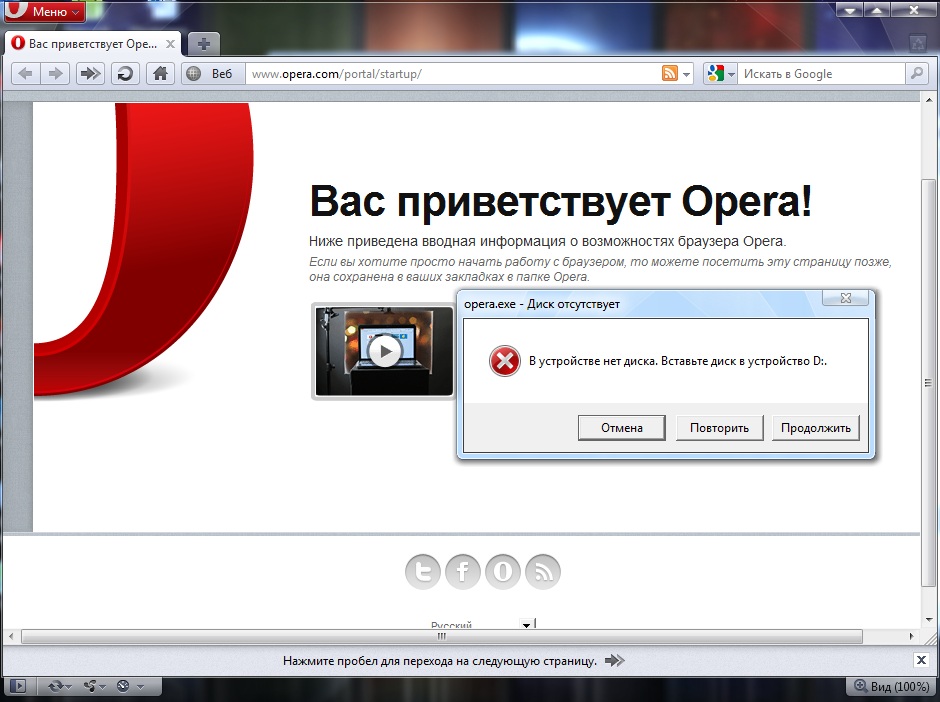The width and height of the screenshot is (940, 702).
Task: Click the RSS feed icon in address bar
Action: [x=670, y=73]
